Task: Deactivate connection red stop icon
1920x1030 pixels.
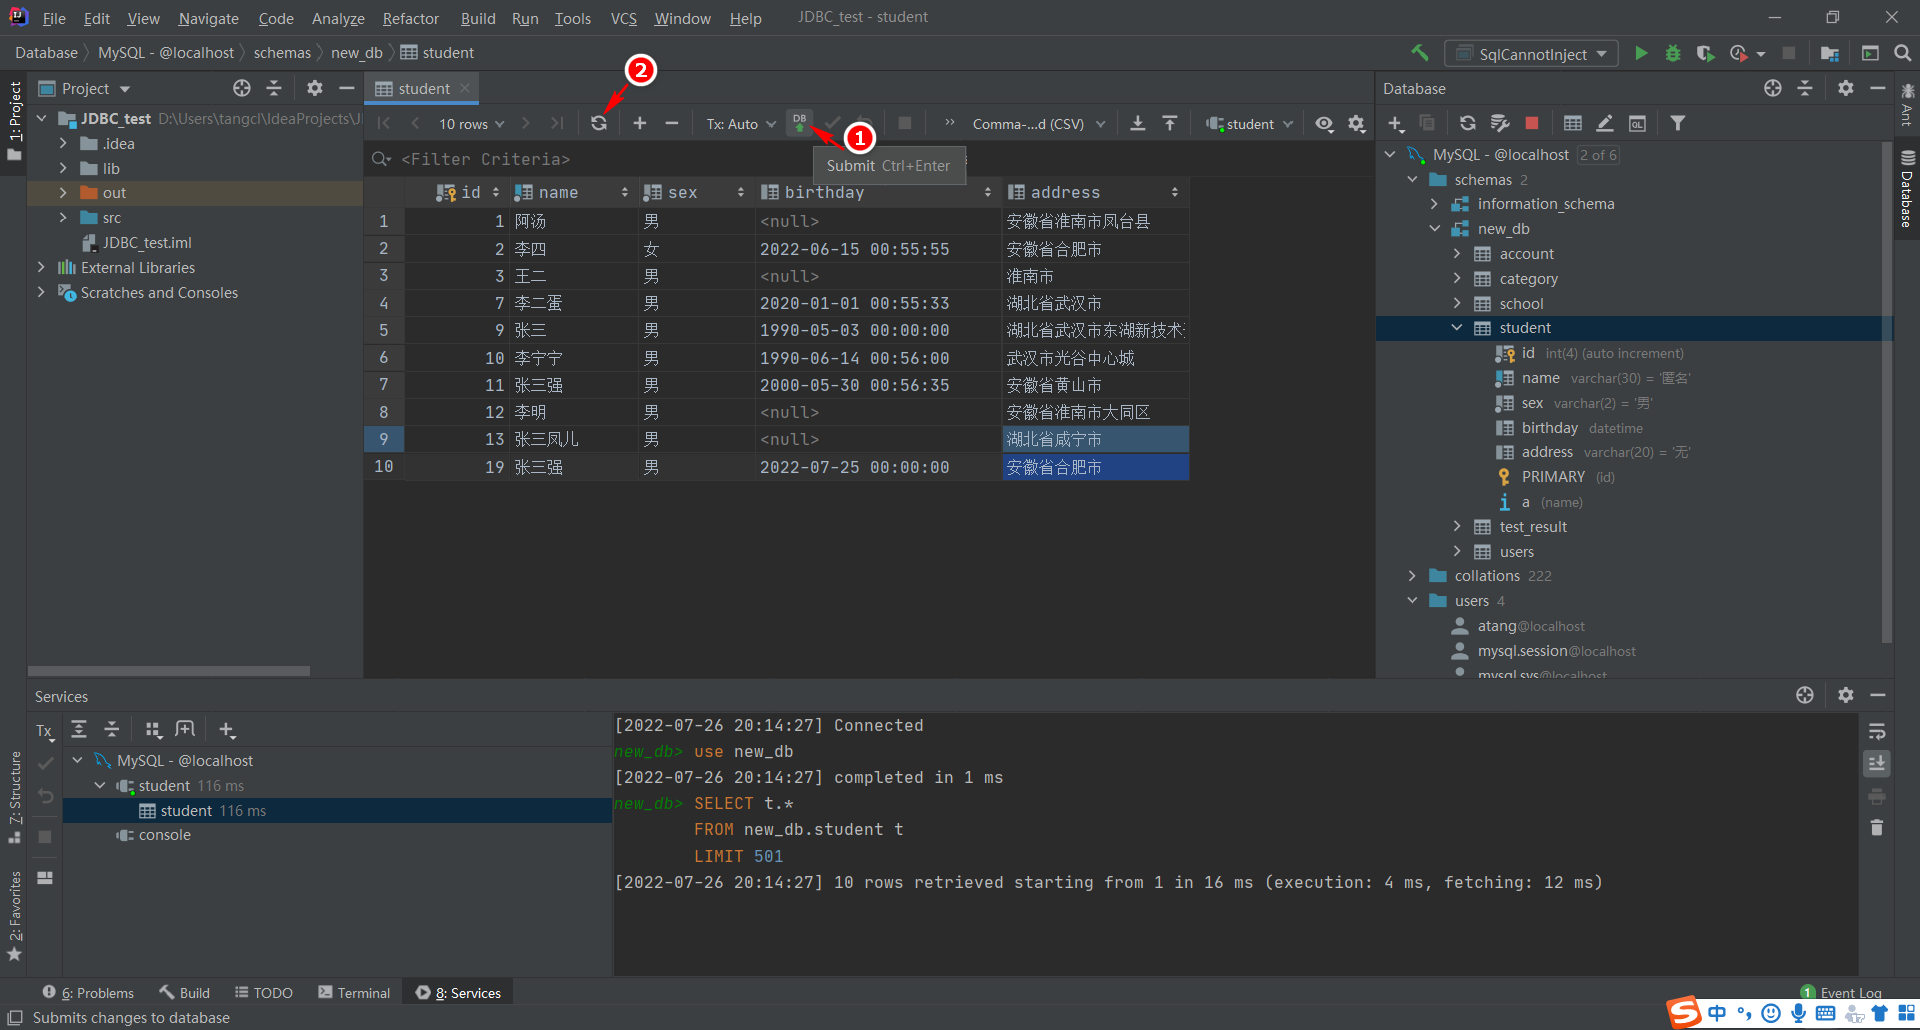Action: [x=1531, y=123]
